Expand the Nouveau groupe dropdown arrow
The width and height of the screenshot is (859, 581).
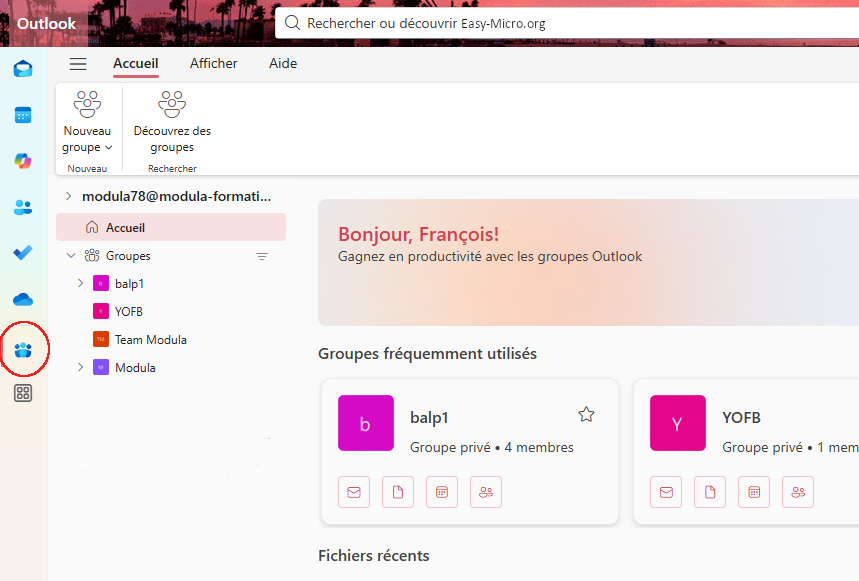108,147
